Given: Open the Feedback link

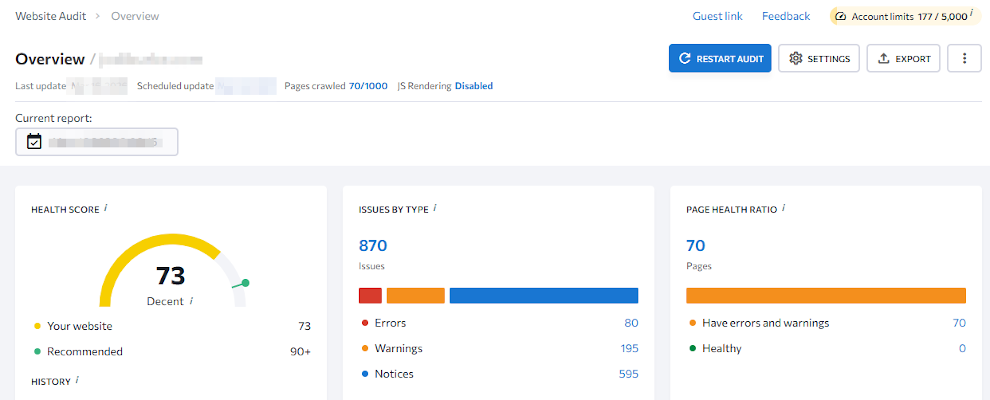Looking at the screenshot, I should (x=785, y=16).
